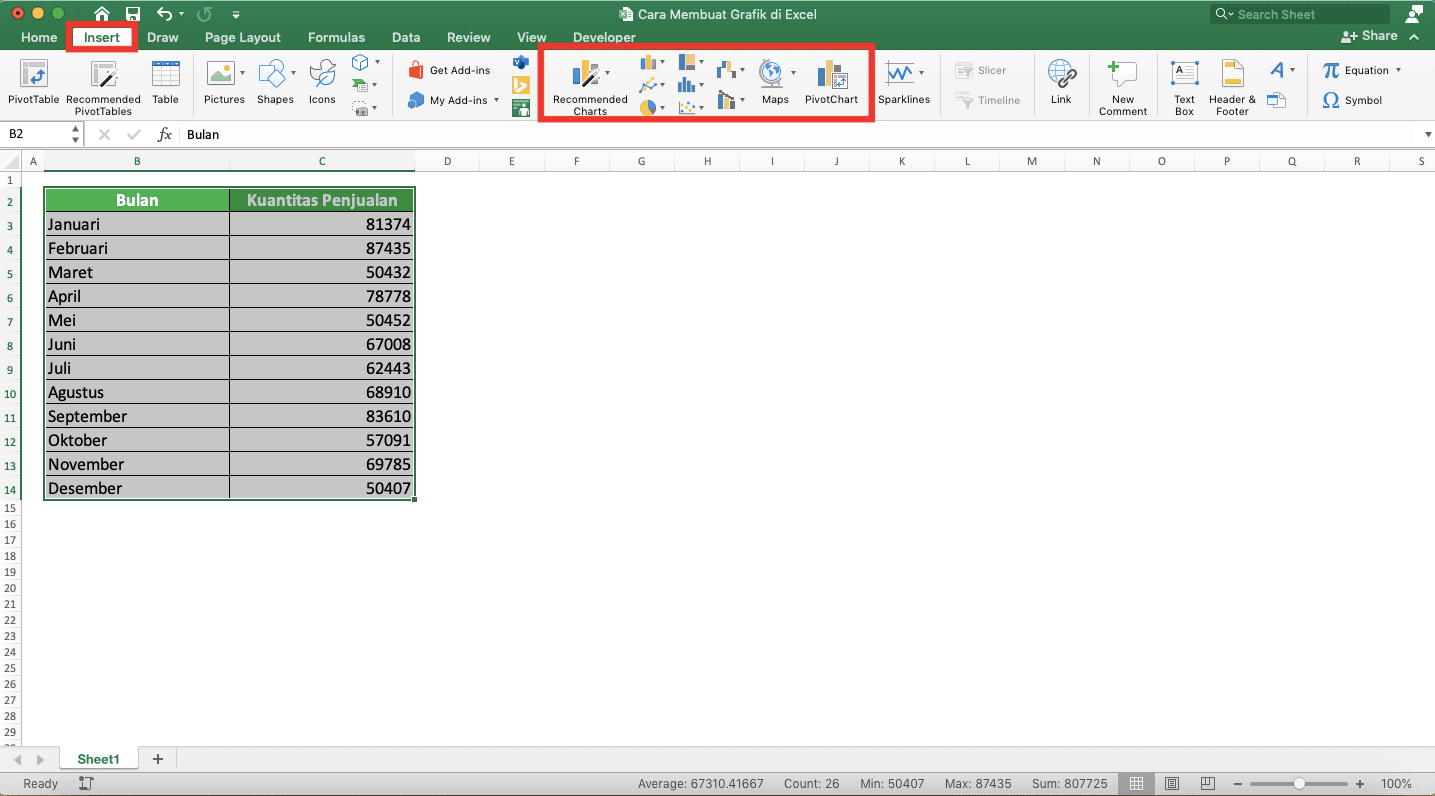Customize the Quick Access Toolbar
Viewport: 1435px width, 796px height.
point(236,15)
